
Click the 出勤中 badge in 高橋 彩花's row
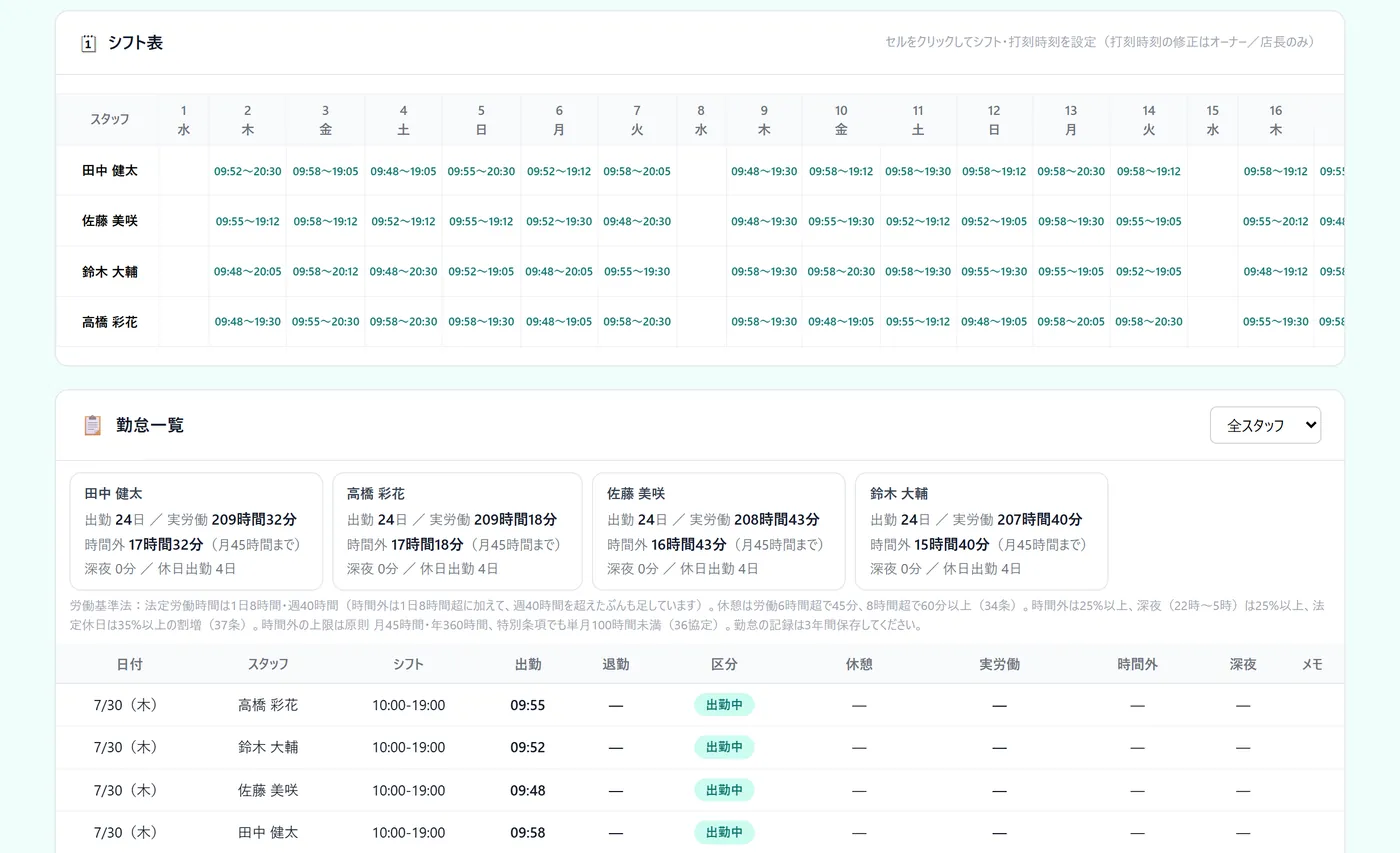(x=724, y=705)
